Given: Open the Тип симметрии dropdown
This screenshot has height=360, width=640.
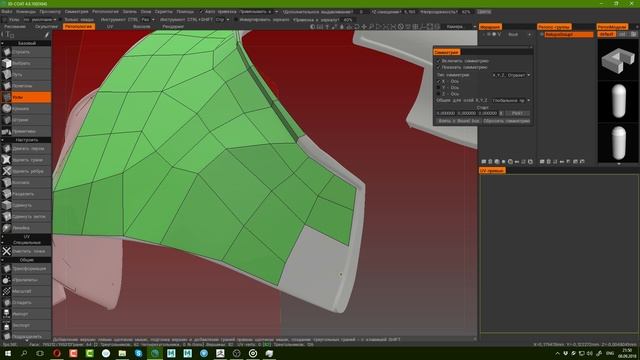Looking at the screenshot, I should [511, 75].
